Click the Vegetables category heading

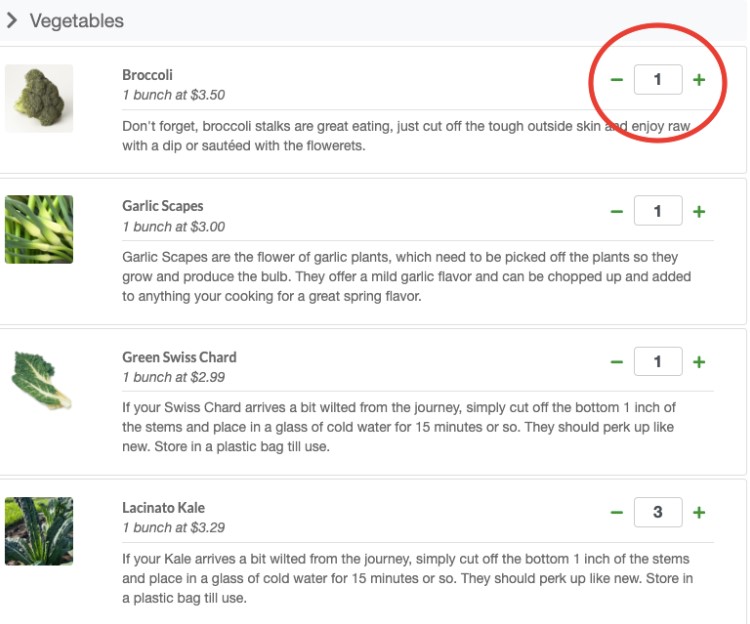click(x=77, y=20)
